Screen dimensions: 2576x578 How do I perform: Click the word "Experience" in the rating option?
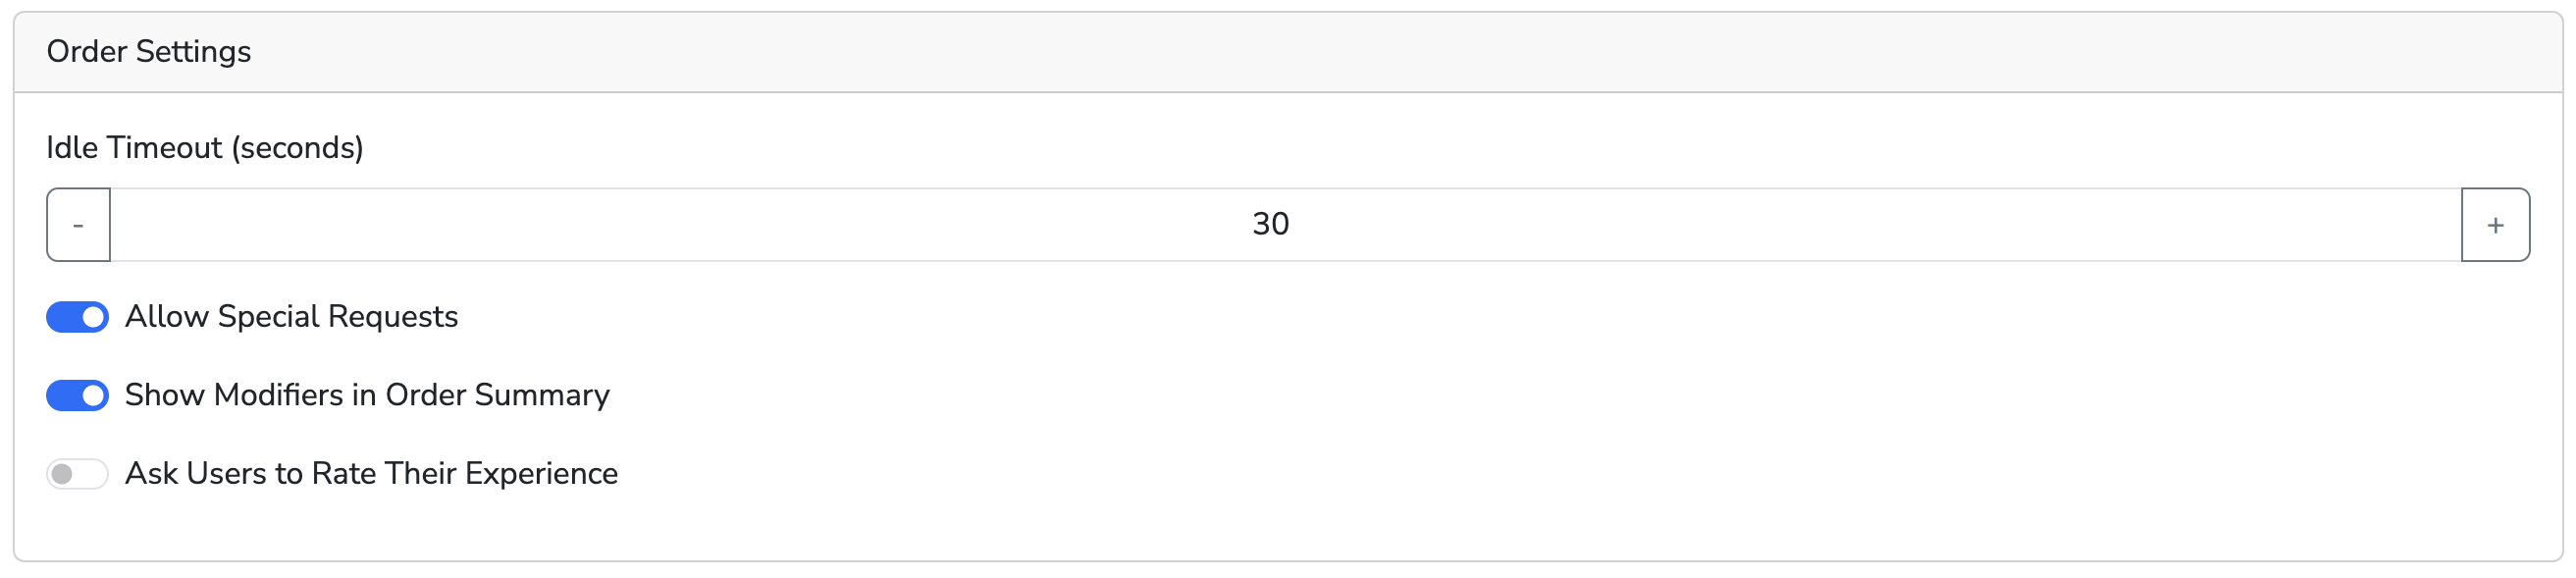541,474
